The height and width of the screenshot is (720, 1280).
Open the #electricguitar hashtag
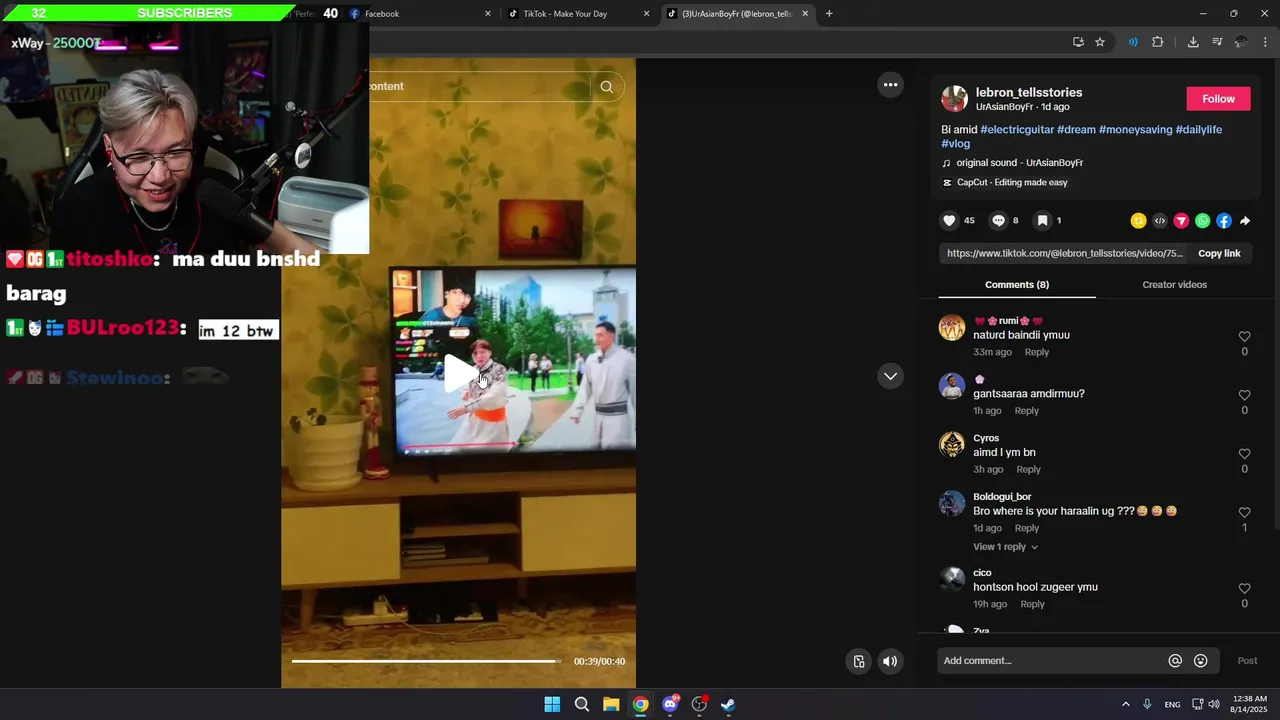coord(1016,130)
